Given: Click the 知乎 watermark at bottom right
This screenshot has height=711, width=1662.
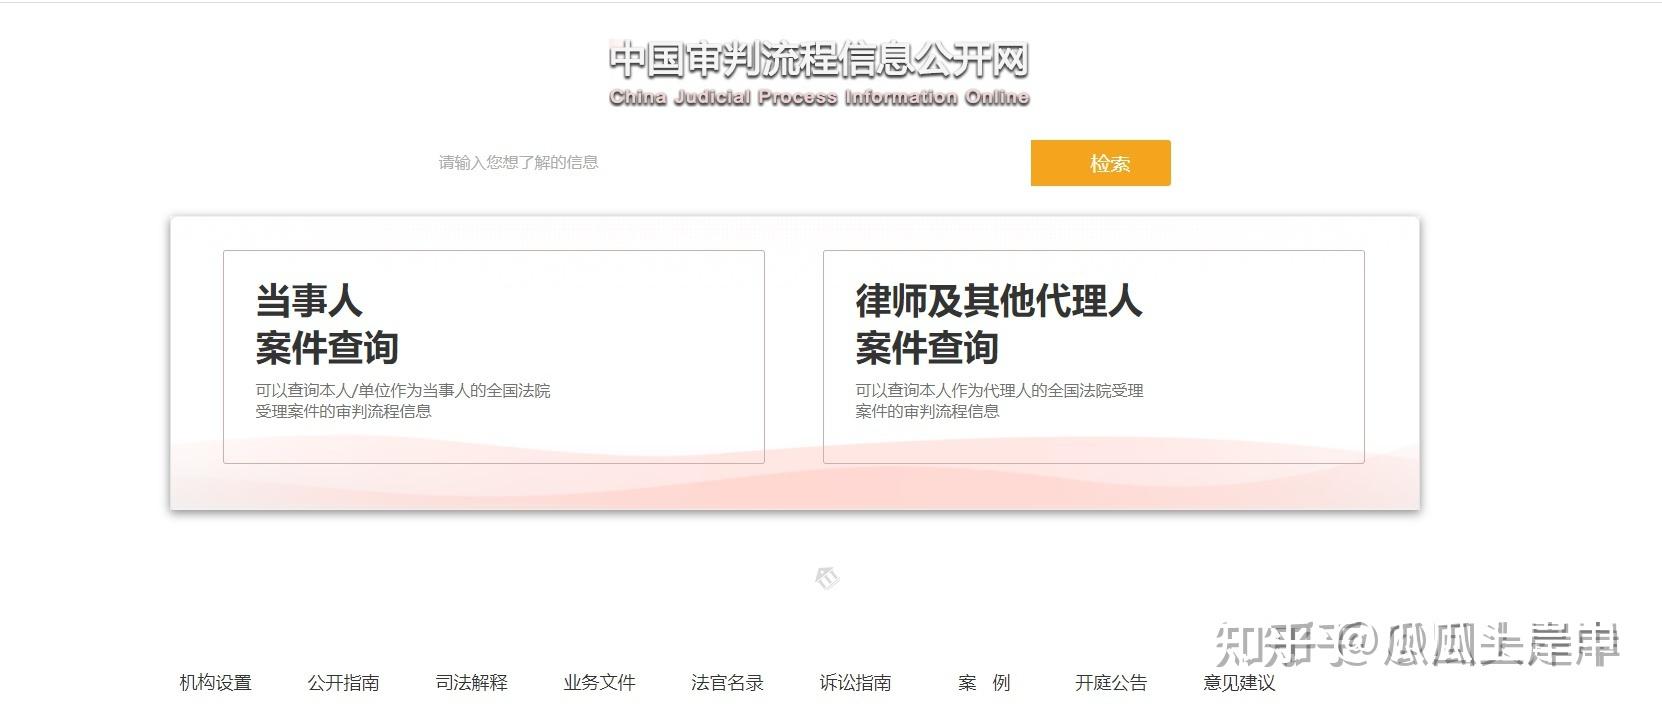Looking at the screenshot, I should (x=1416, y=644).
